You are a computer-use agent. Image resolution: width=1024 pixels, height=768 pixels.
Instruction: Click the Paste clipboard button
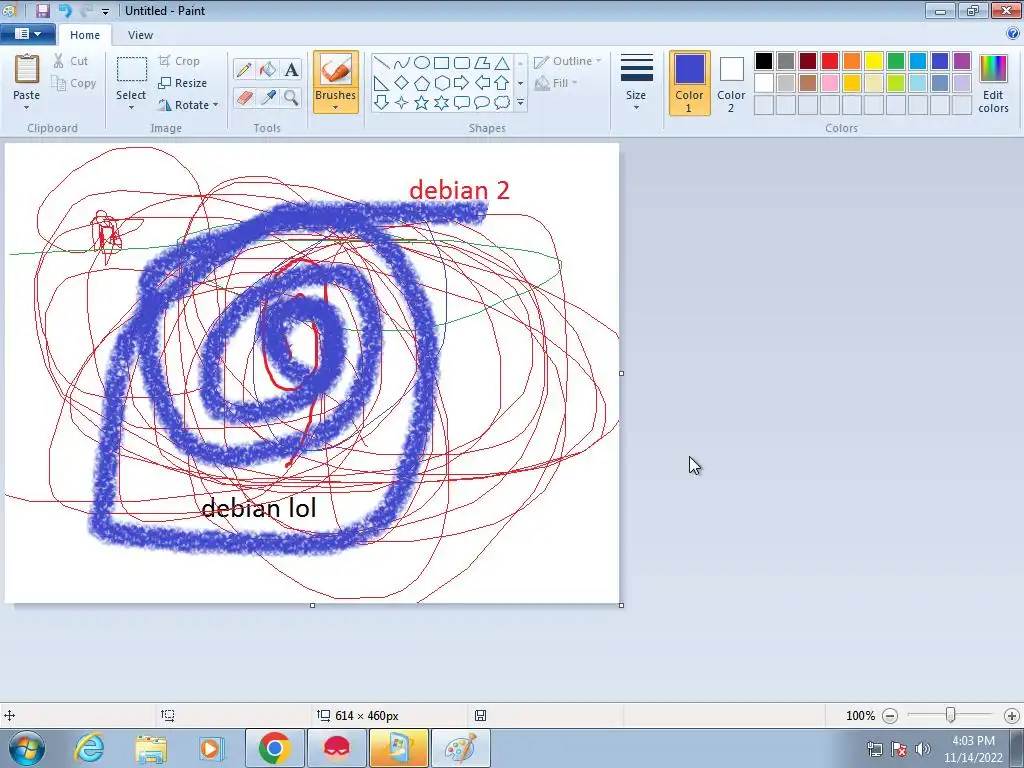27,77
